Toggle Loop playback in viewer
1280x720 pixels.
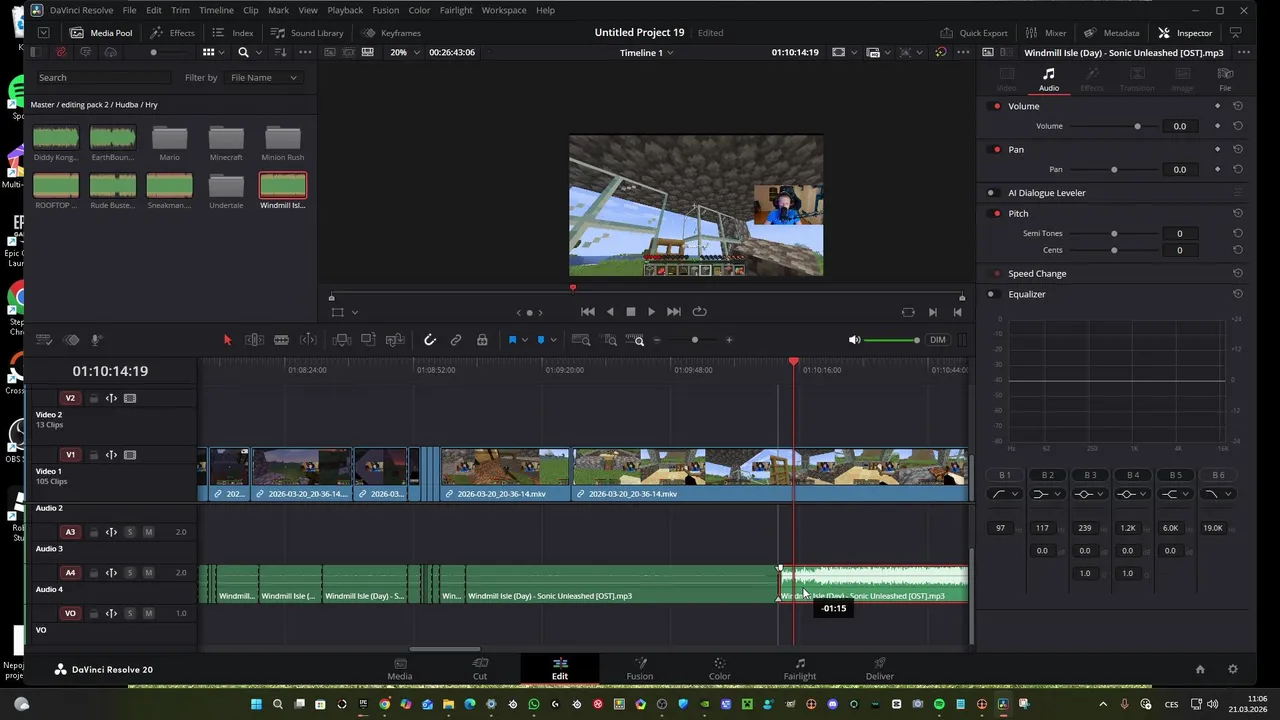coord(699,312)
